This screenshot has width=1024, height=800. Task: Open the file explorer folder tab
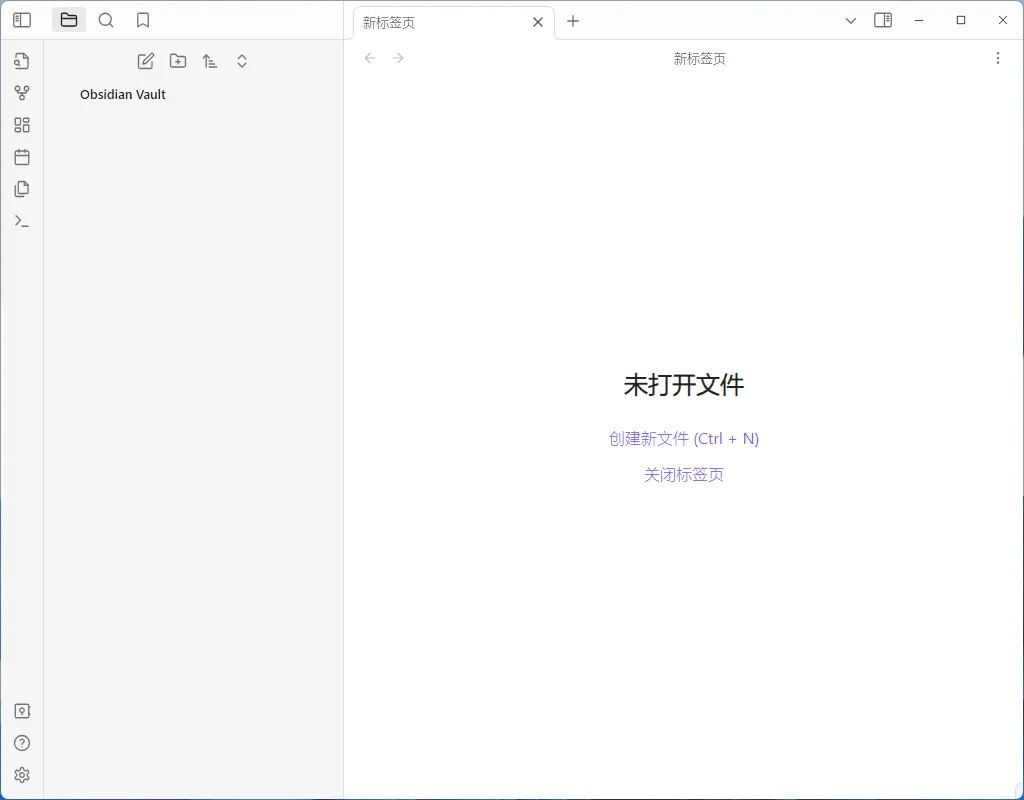69,20
